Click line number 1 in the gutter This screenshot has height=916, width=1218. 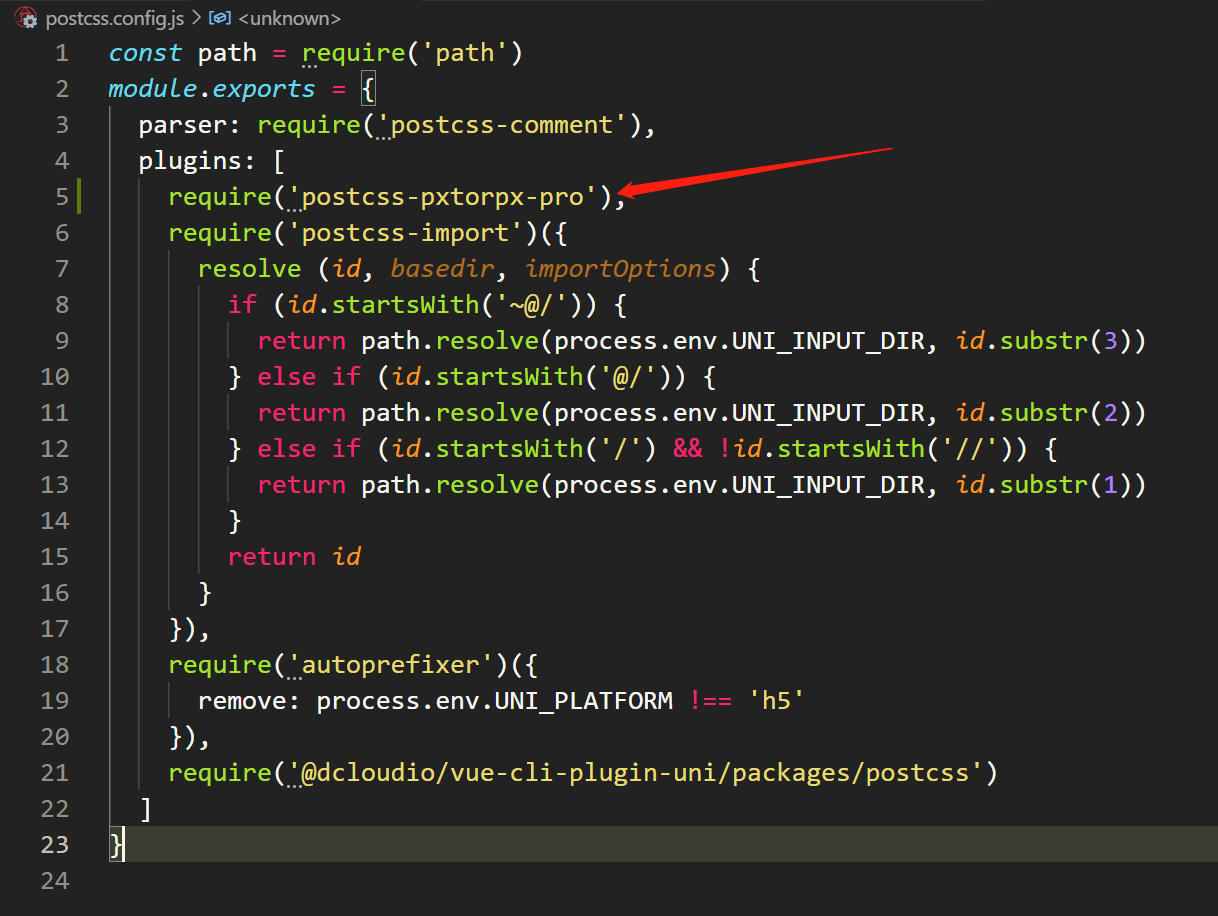click(x=62, y=52)
